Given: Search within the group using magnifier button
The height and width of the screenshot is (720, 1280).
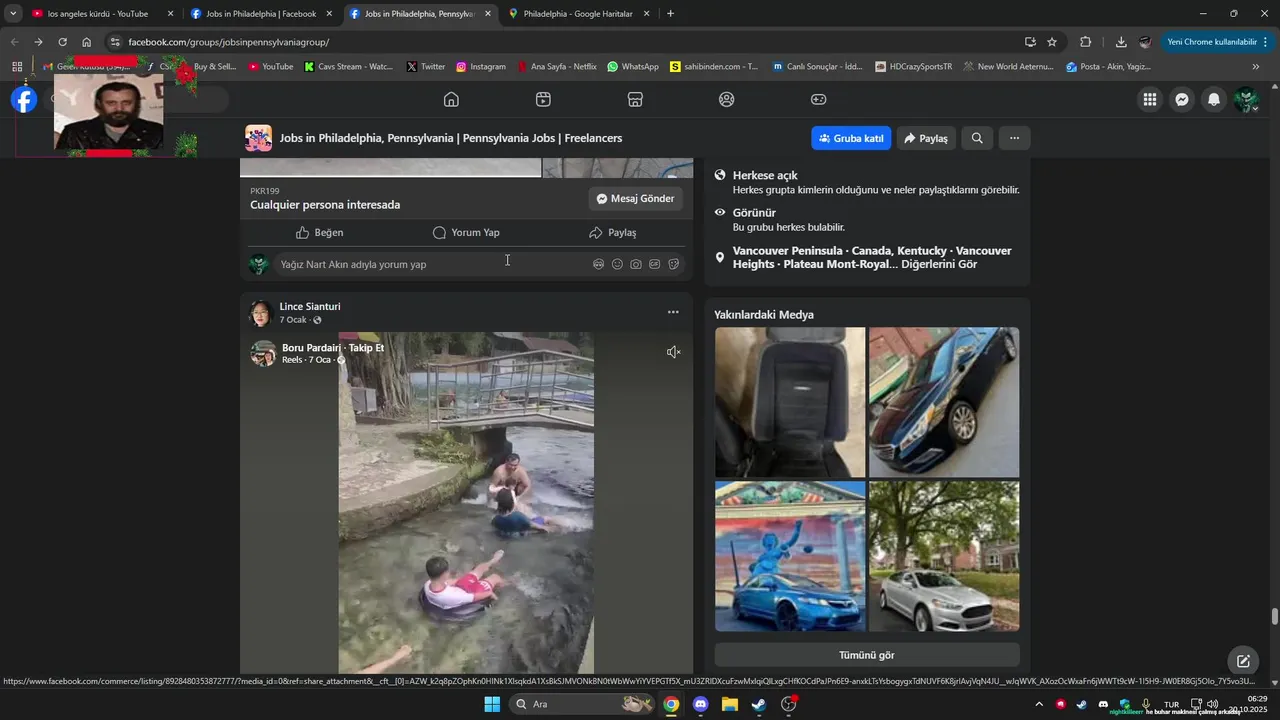Looking at the screenshot, I should click(x=977, y=138).
